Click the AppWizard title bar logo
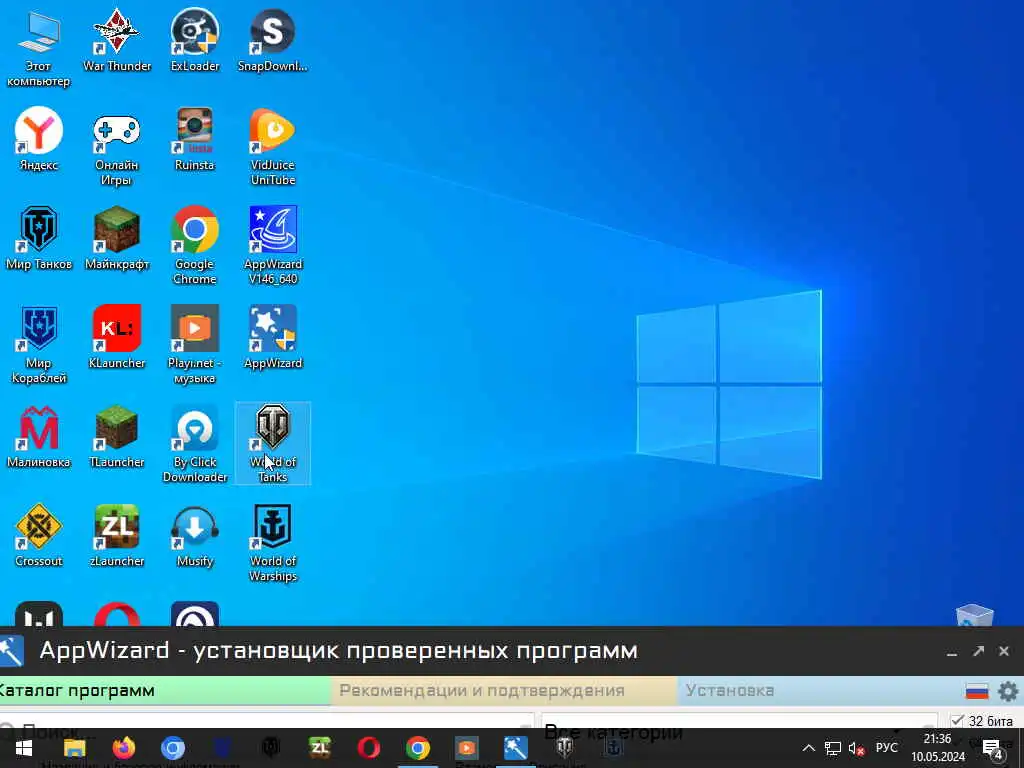Image resolution: width=1024 pixels, height=768 pixels. point(12,650)
